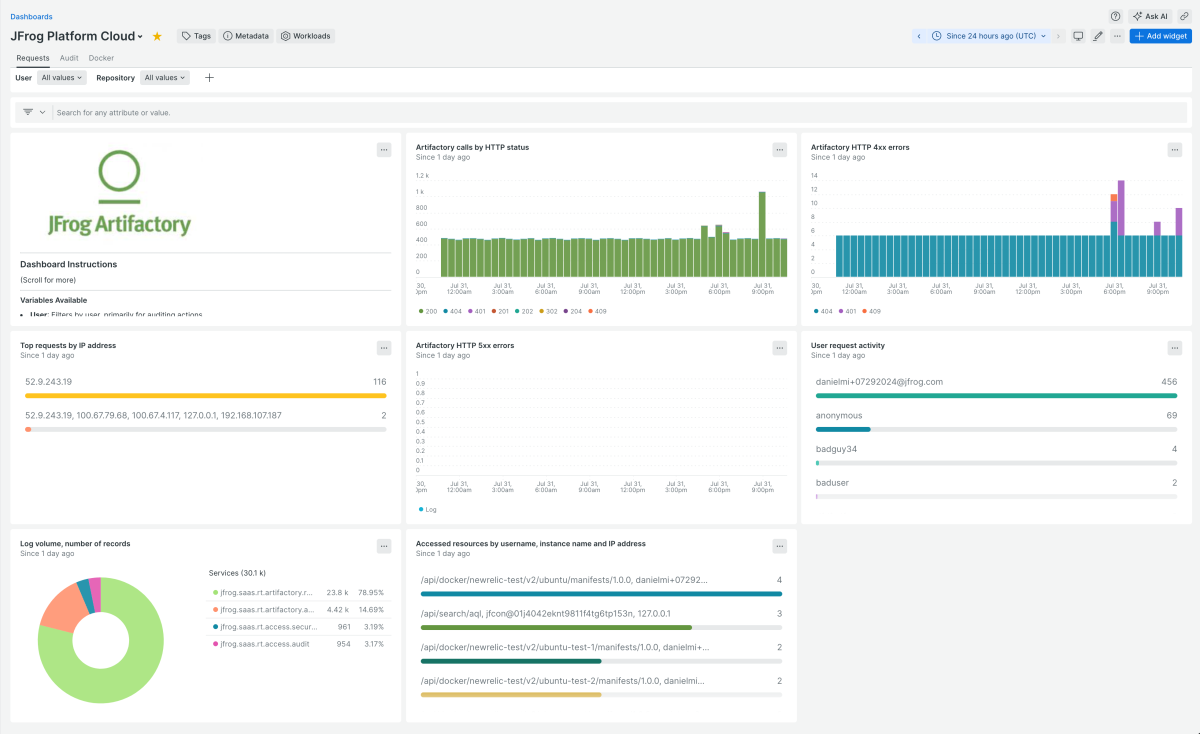Select the ubuntu-test-2 manifests resource row

pos(601,686)
